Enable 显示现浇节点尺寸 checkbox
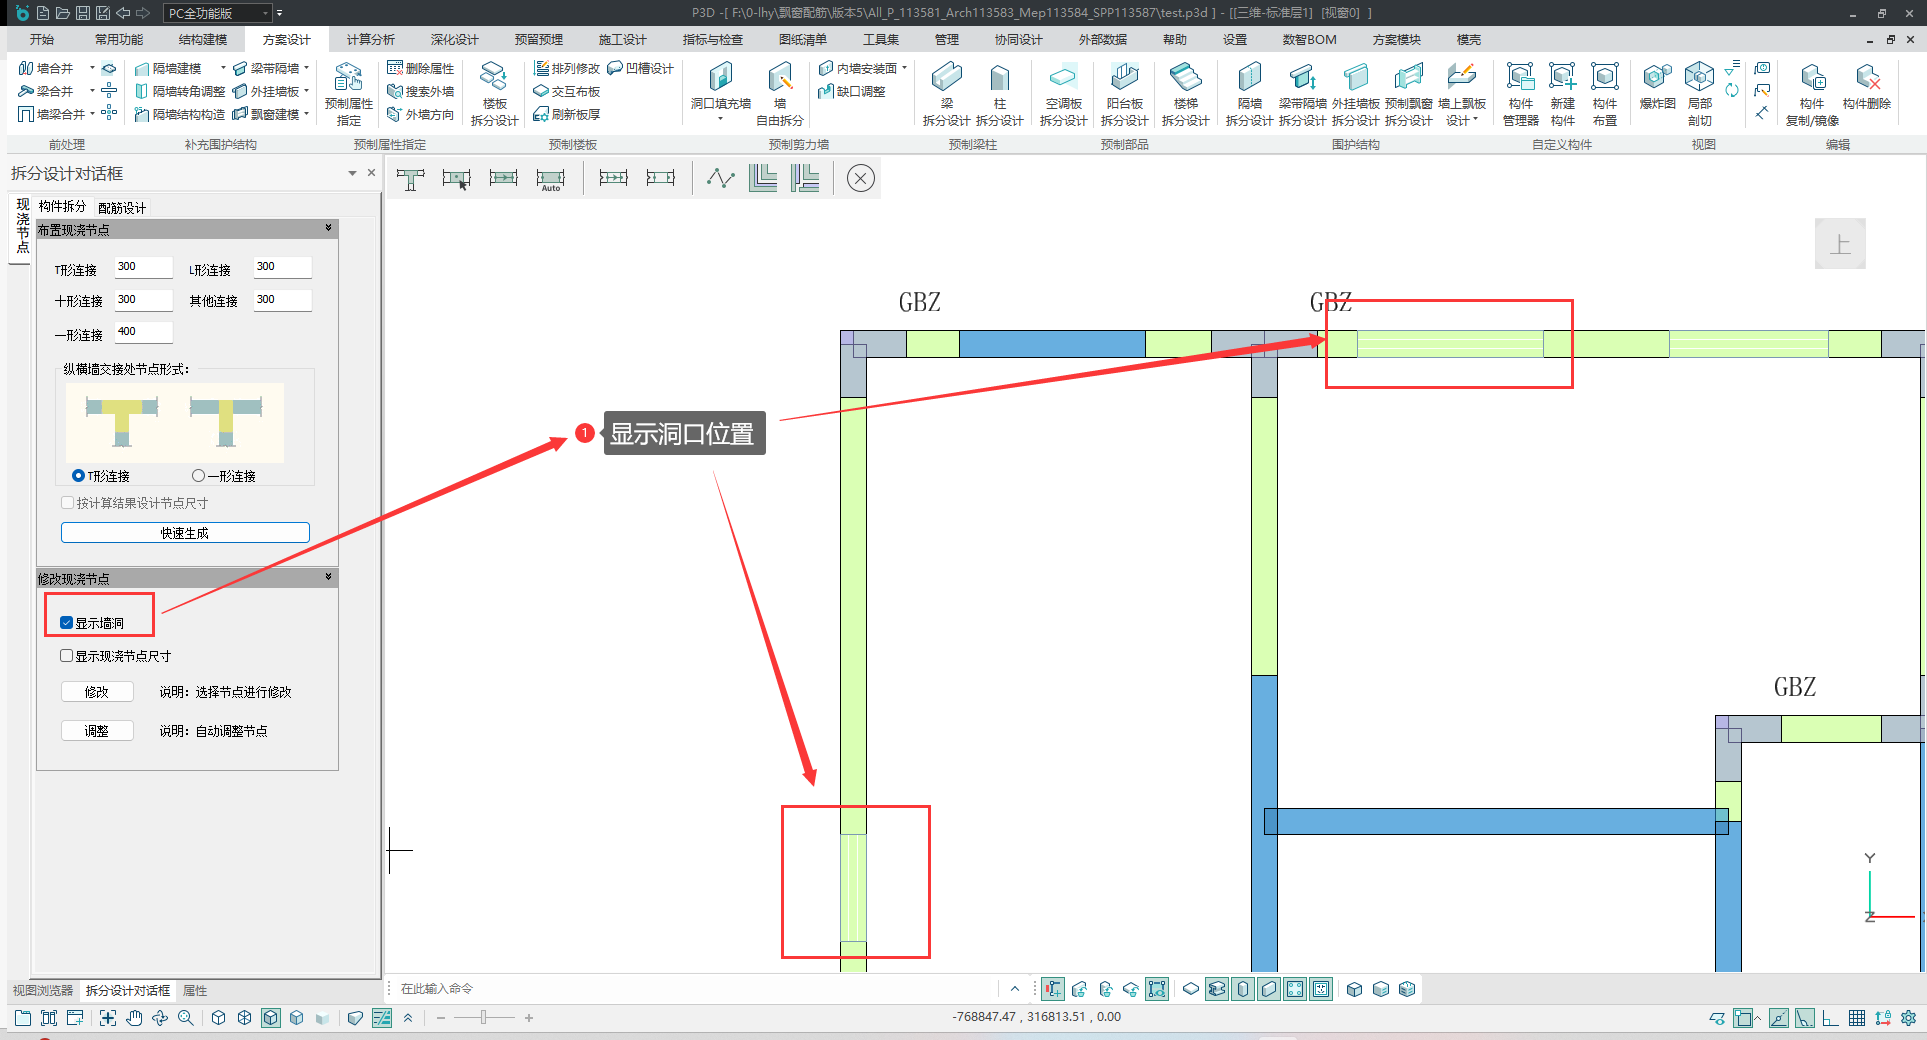Viewport: 1927px width, 1040px height. 67,656
